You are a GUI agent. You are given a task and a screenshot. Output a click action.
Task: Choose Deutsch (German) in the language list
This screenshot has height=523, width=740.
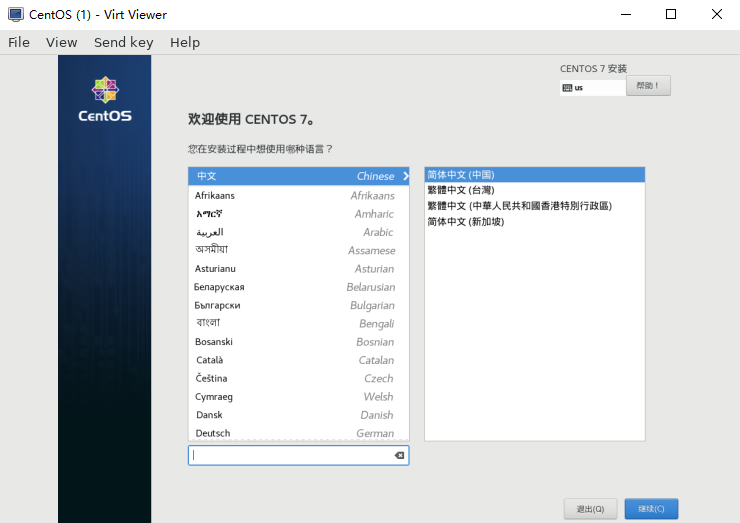(x=298, y=433)
